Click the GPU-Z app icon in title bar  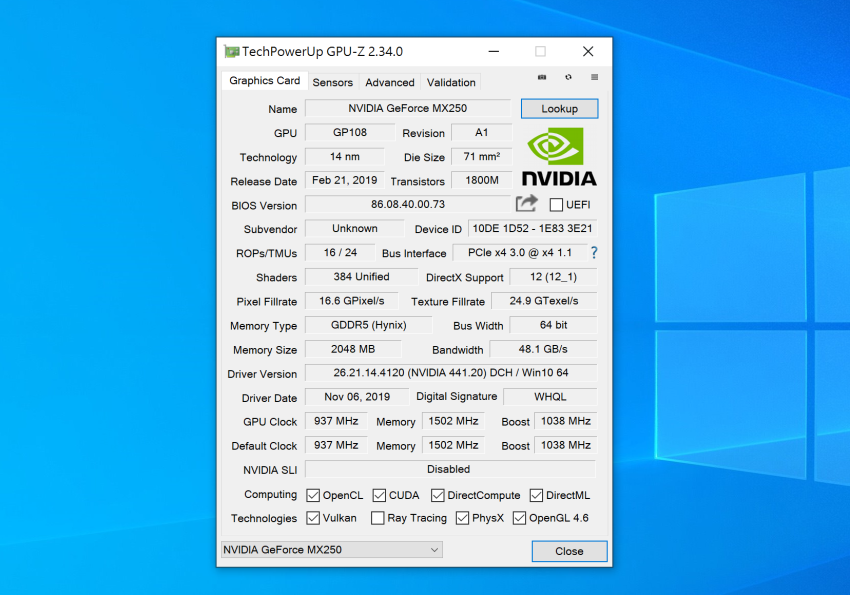click(x=231, y=51)
